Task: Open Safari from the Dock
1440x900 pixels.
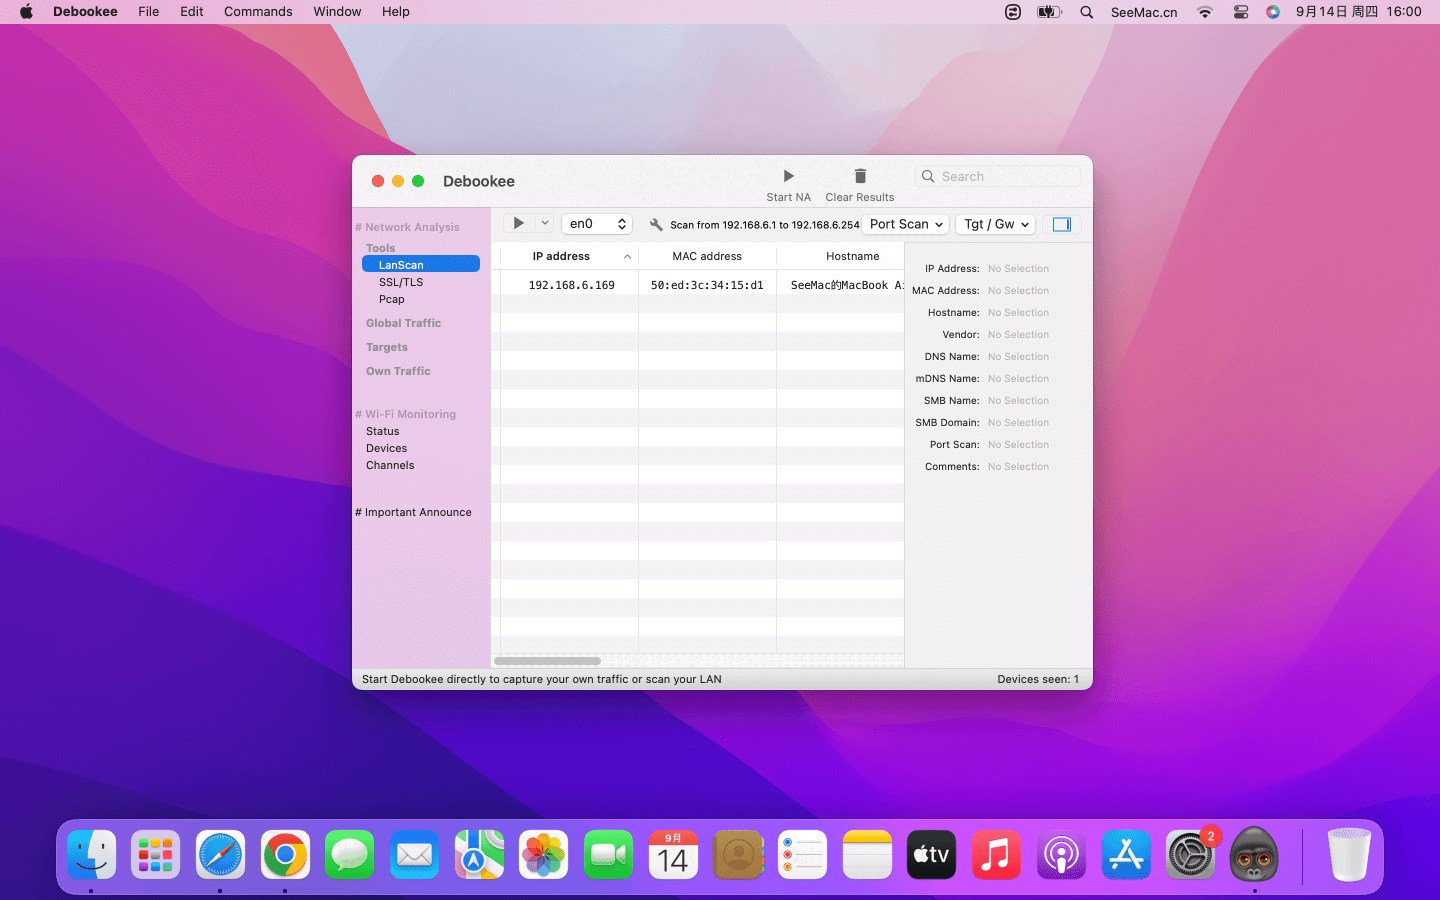Action: pos(220,855)
